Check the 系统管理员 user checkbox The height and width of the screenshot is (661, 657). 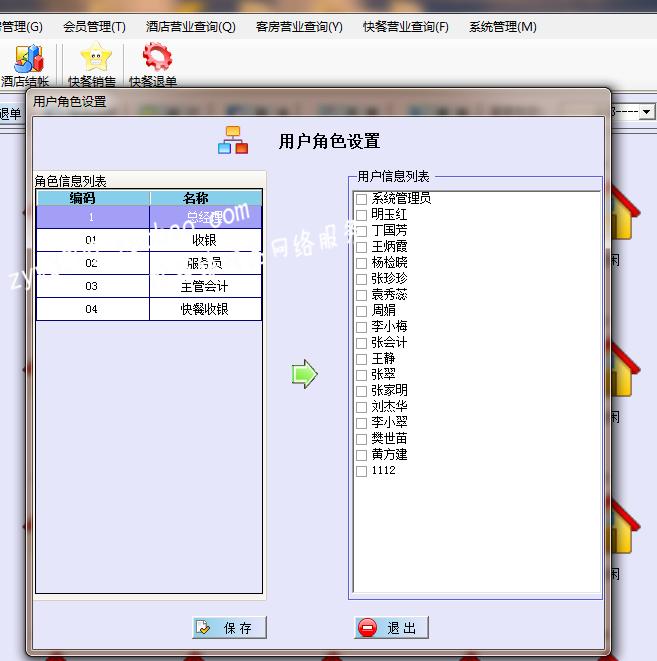(361, 199)
